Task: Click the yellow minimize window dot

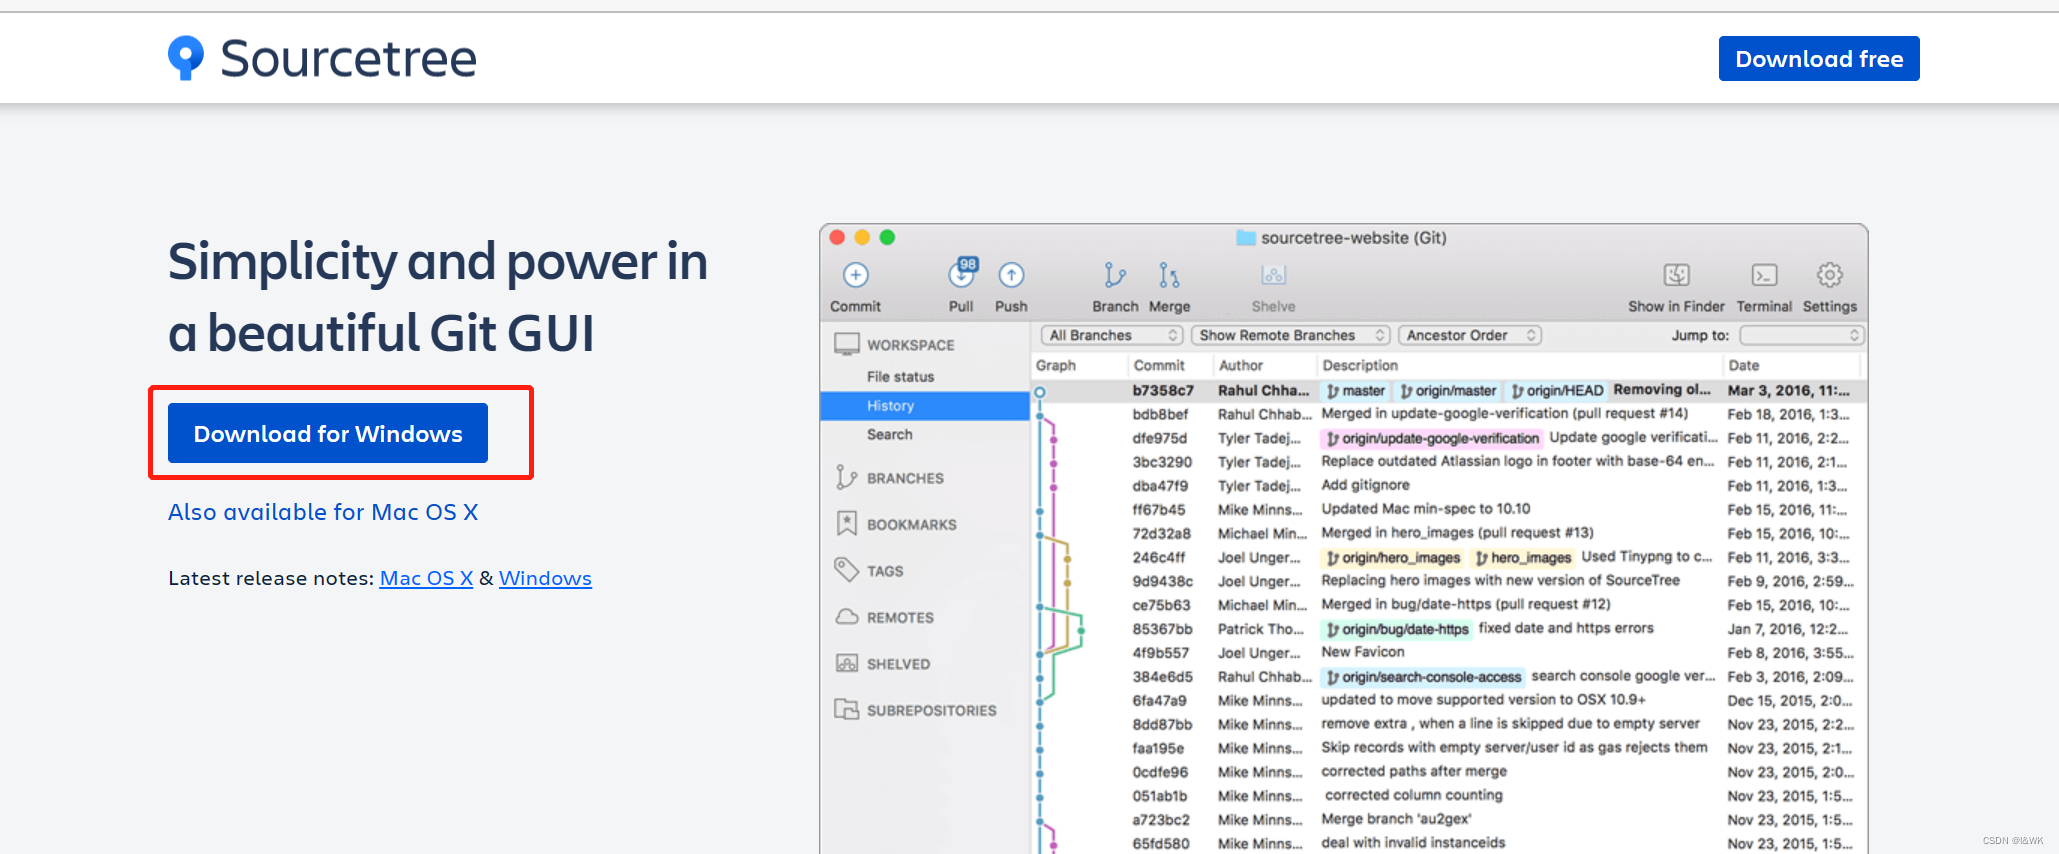Action: 862,237
